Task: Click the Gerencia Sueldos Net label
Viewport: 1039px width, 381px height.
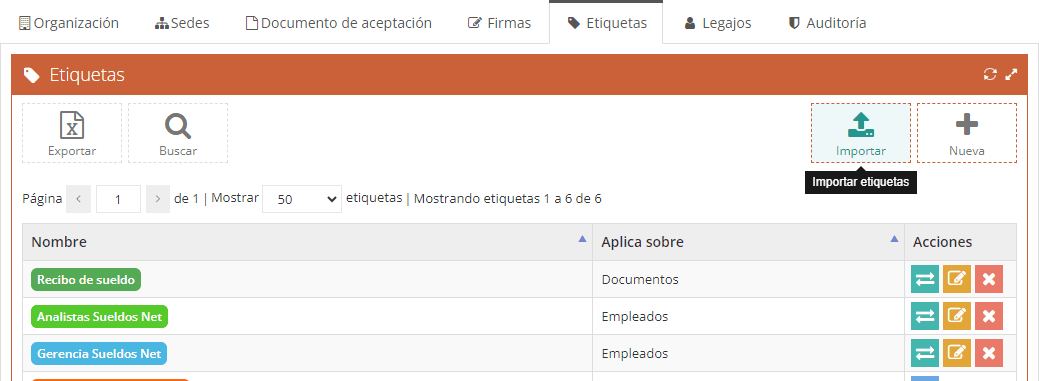Action: tap(99, 354)
